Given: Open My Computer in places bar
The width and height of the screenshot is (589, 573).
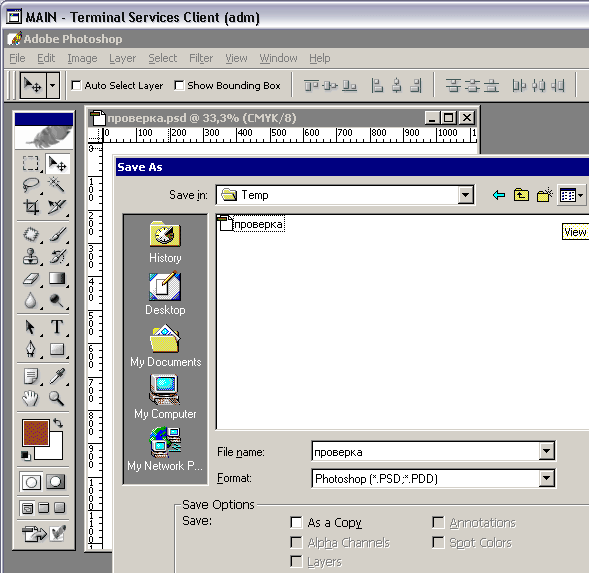Looking at the screenshot, I should point(165,397).
